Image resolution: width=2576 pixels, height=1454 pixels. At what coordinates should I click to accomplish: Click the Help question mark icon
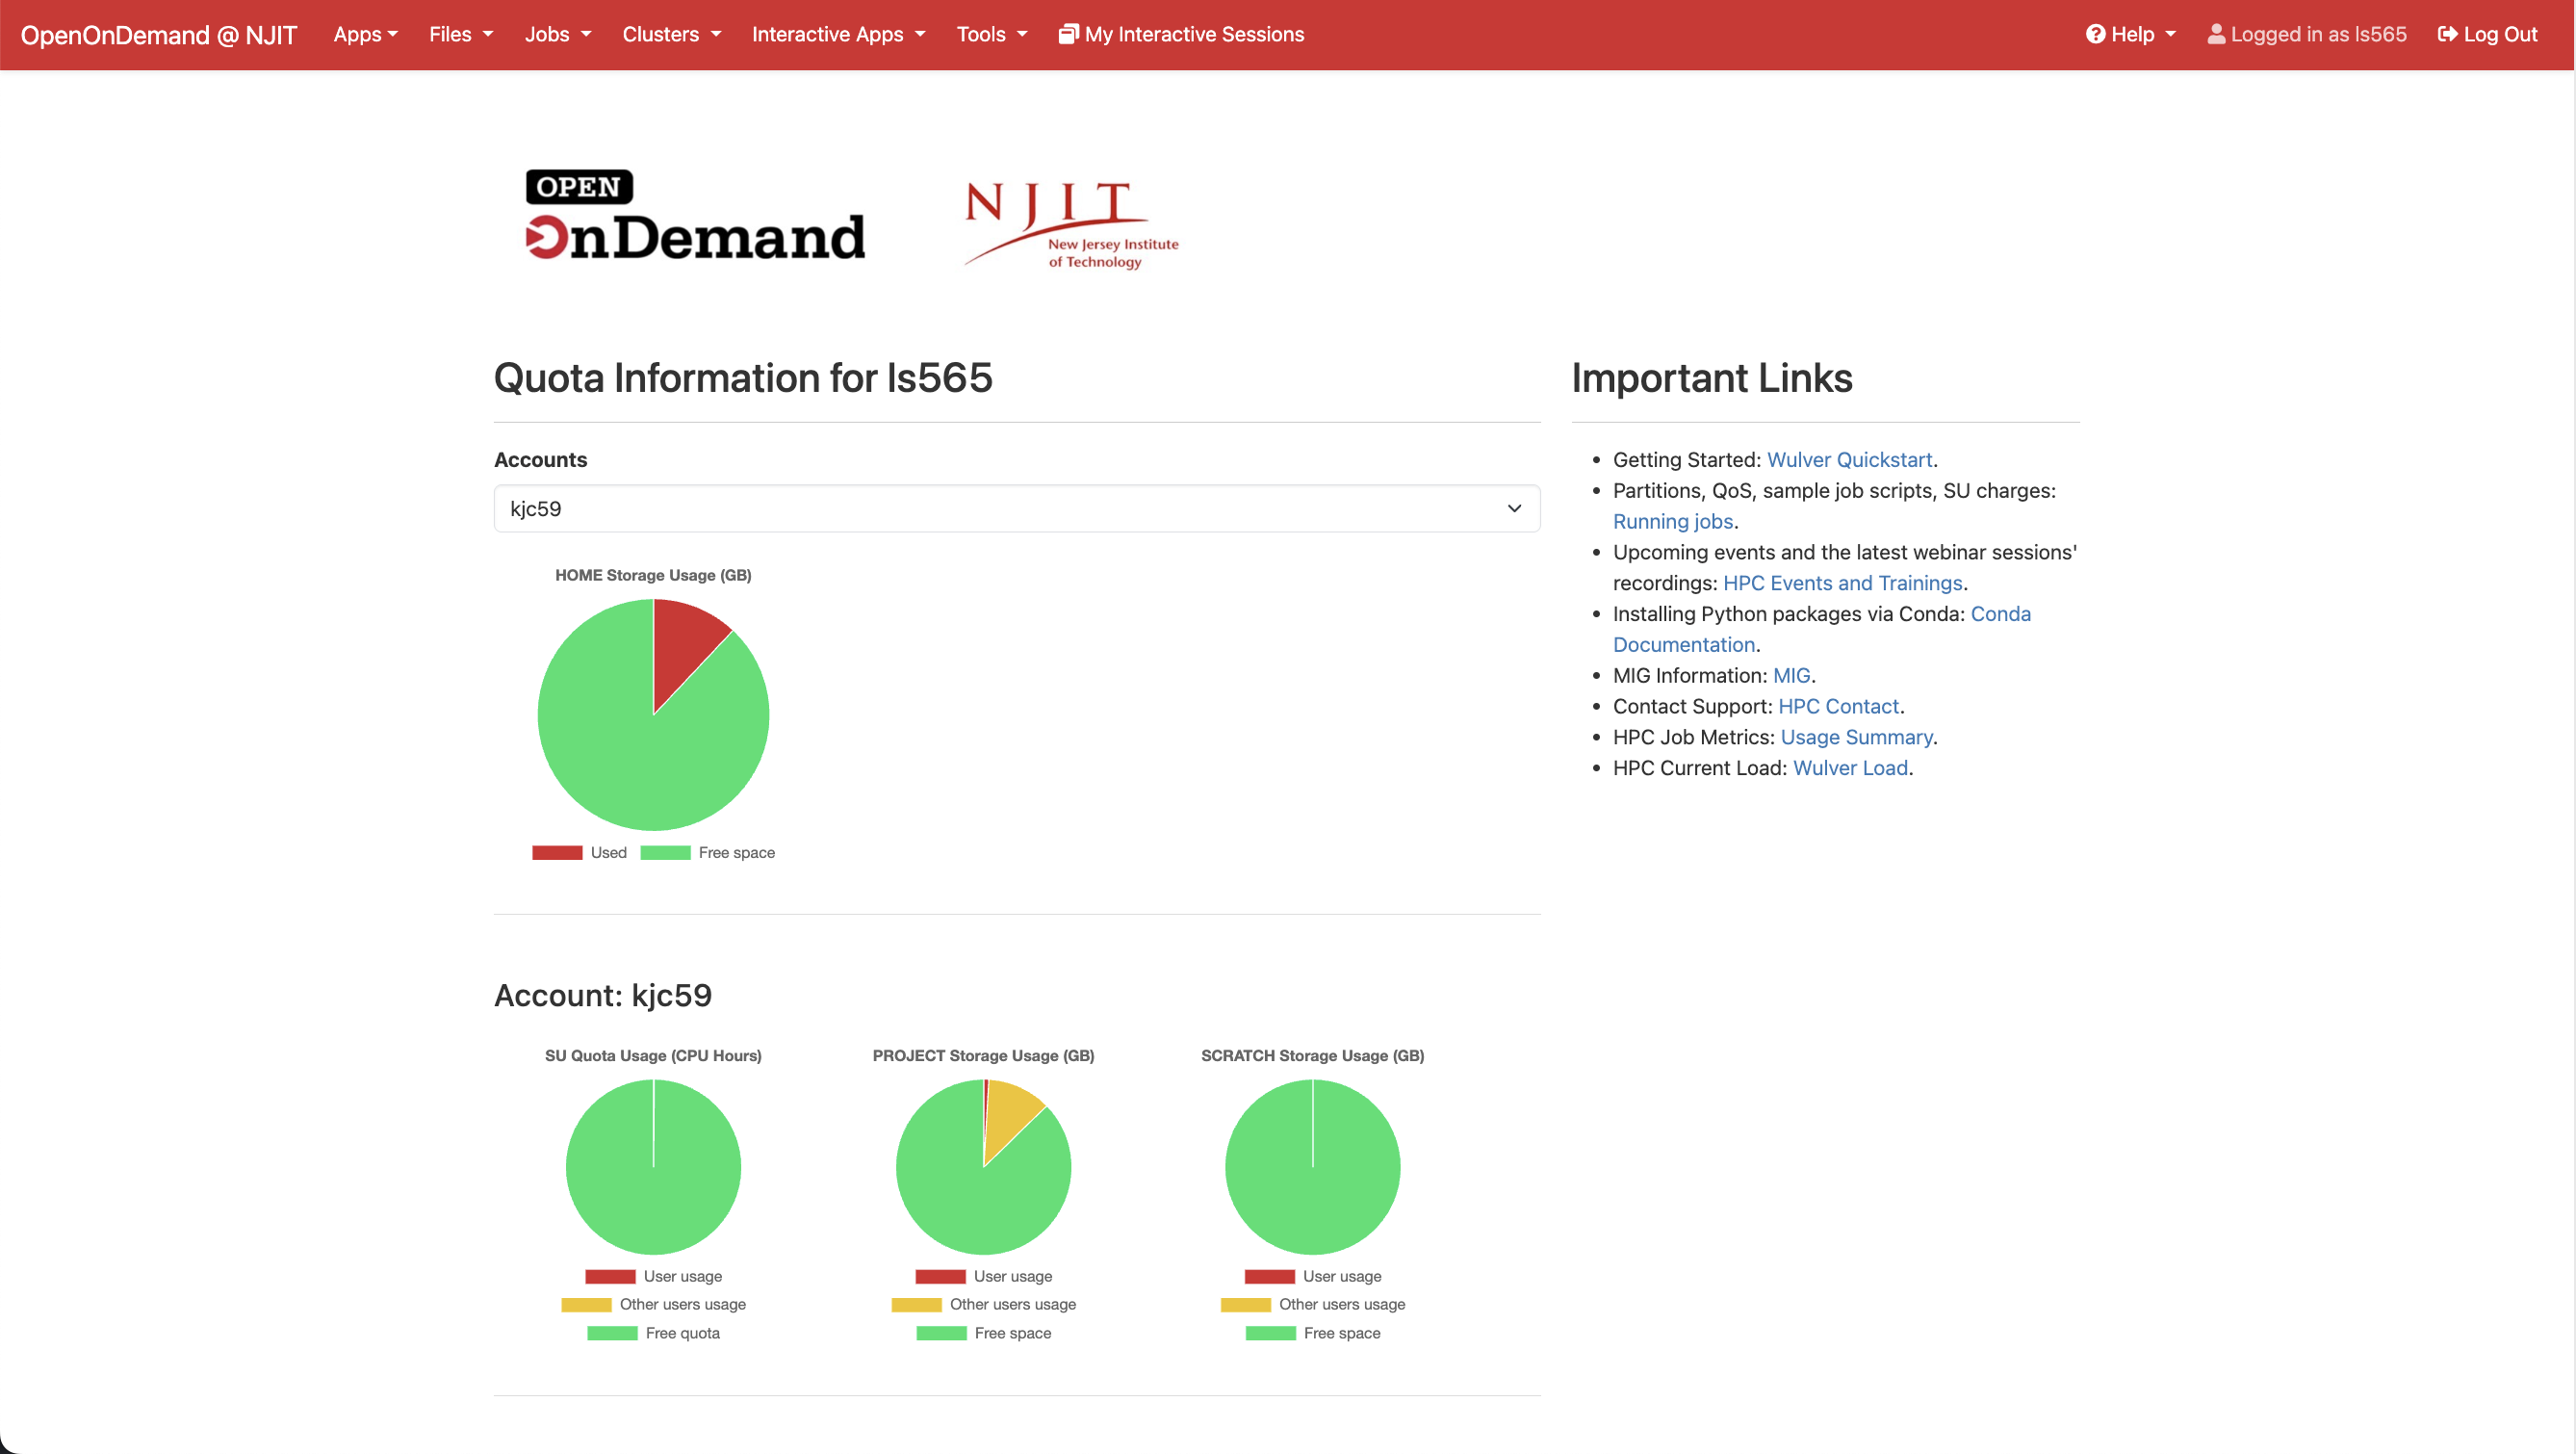[x=2097, y=33]
